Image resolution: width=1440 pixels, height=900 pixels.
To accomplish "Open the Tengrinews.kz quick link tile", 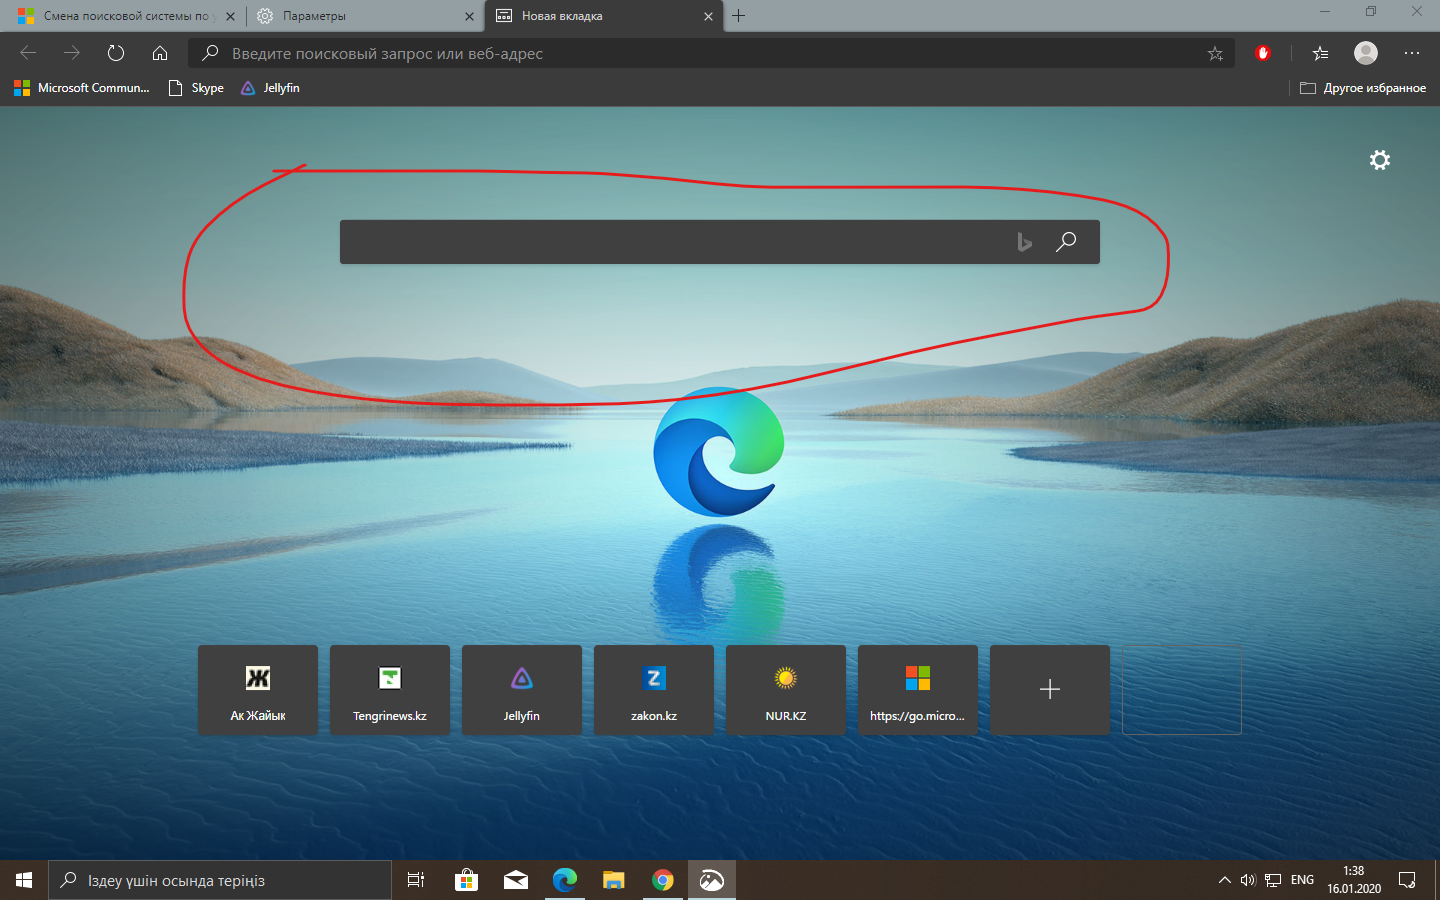I will click(390, 690).
